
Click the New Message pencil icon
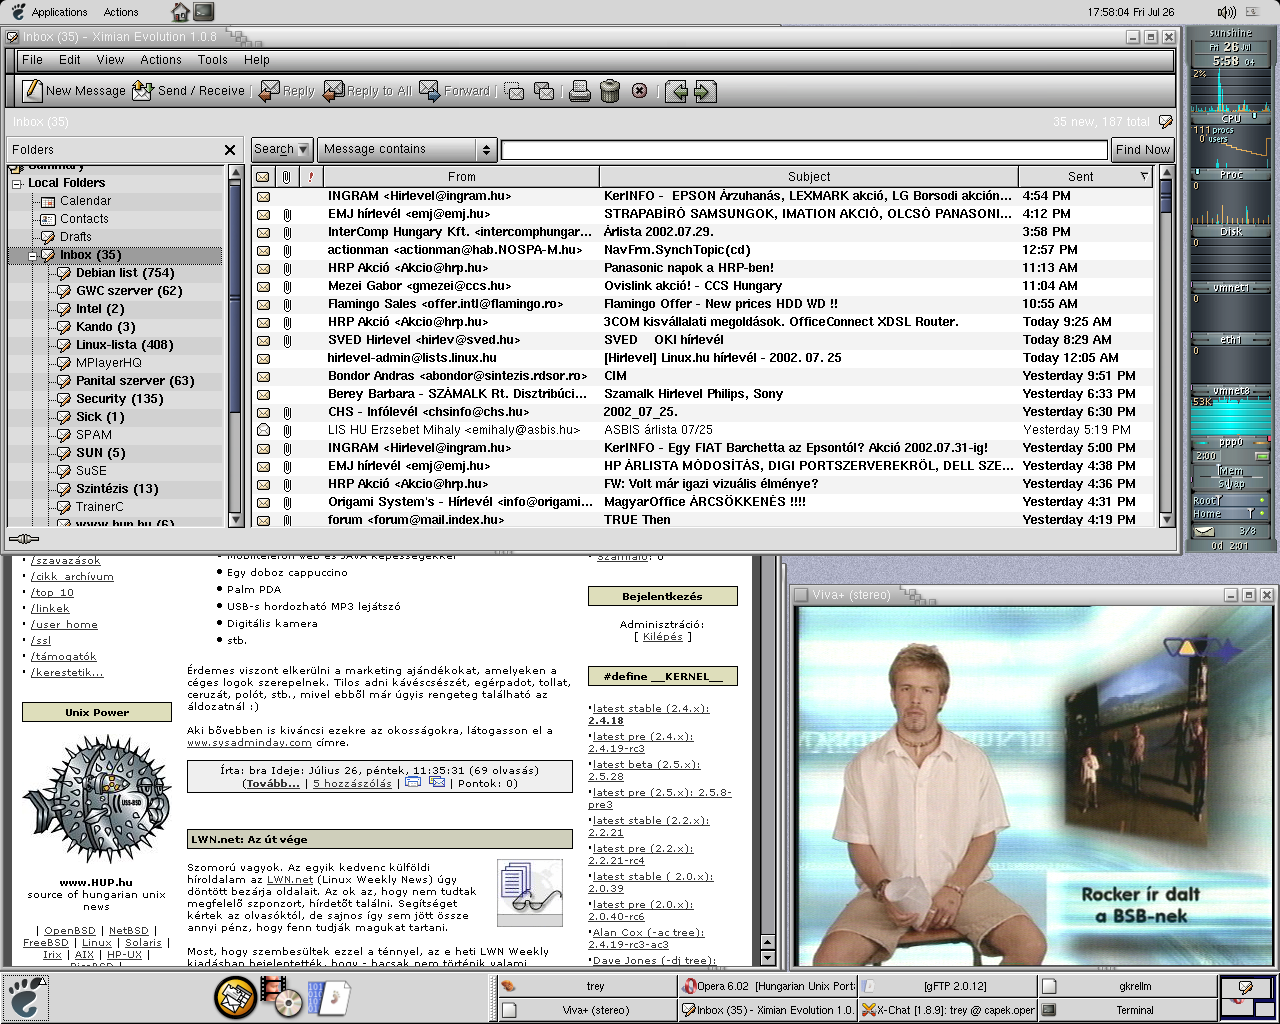point(33,91)
